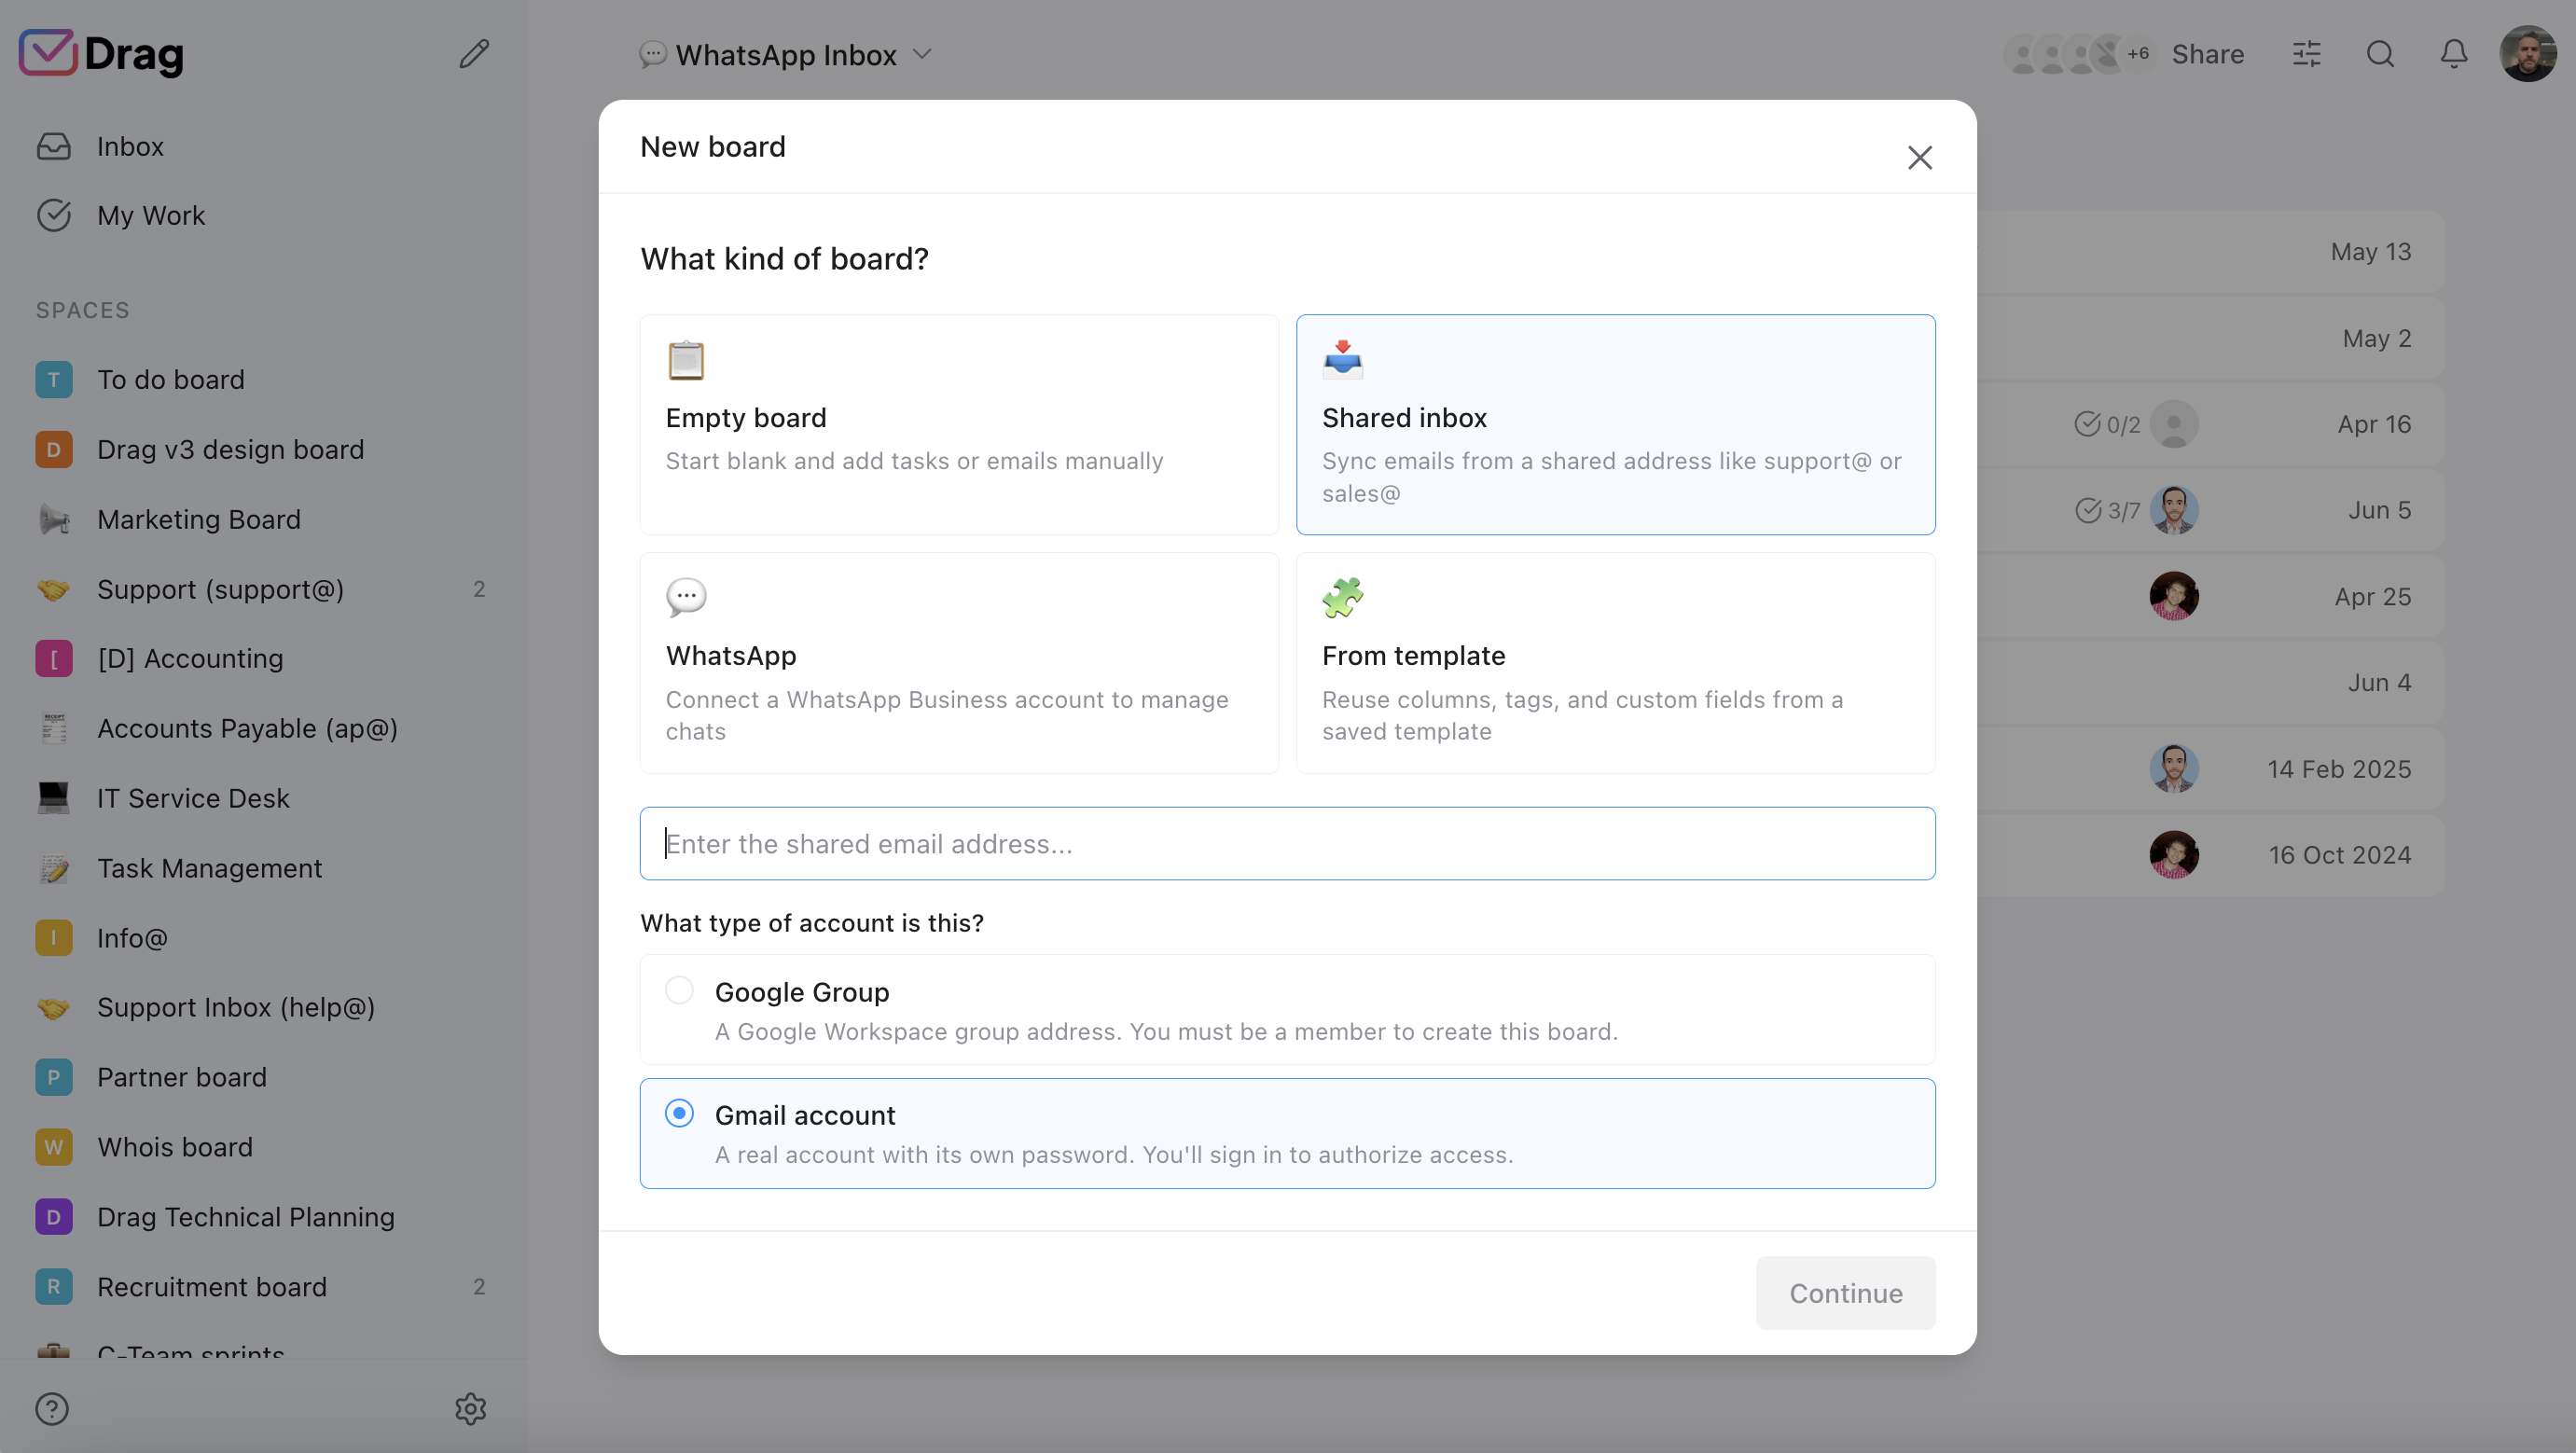
Task: Click the Support handshake icon
Action: click(x=54, y=589)
